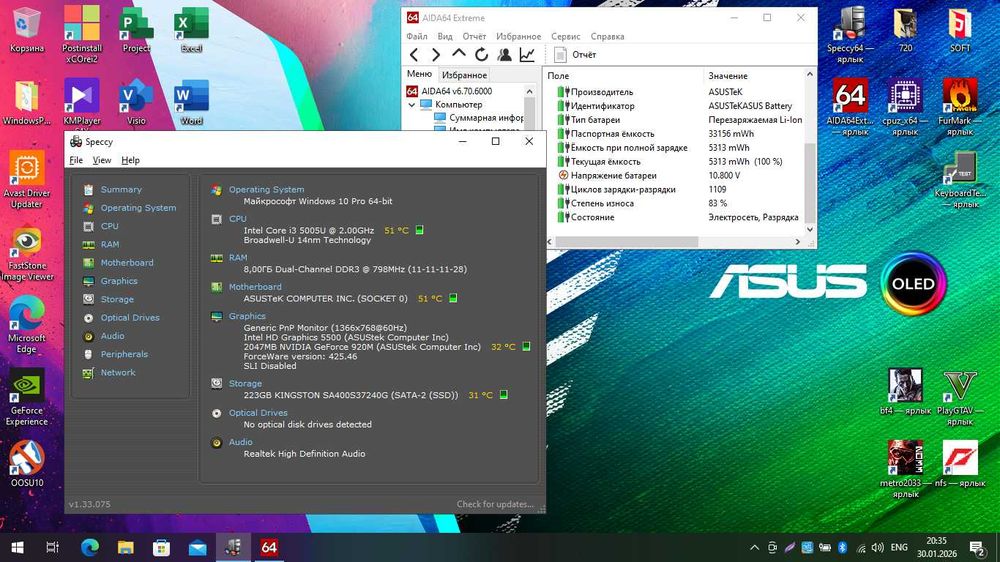Viewport: 1000px width, 562px height.
Task: Open Microsoft Edge desktop shortcut
Action: (x=27, y=325)
